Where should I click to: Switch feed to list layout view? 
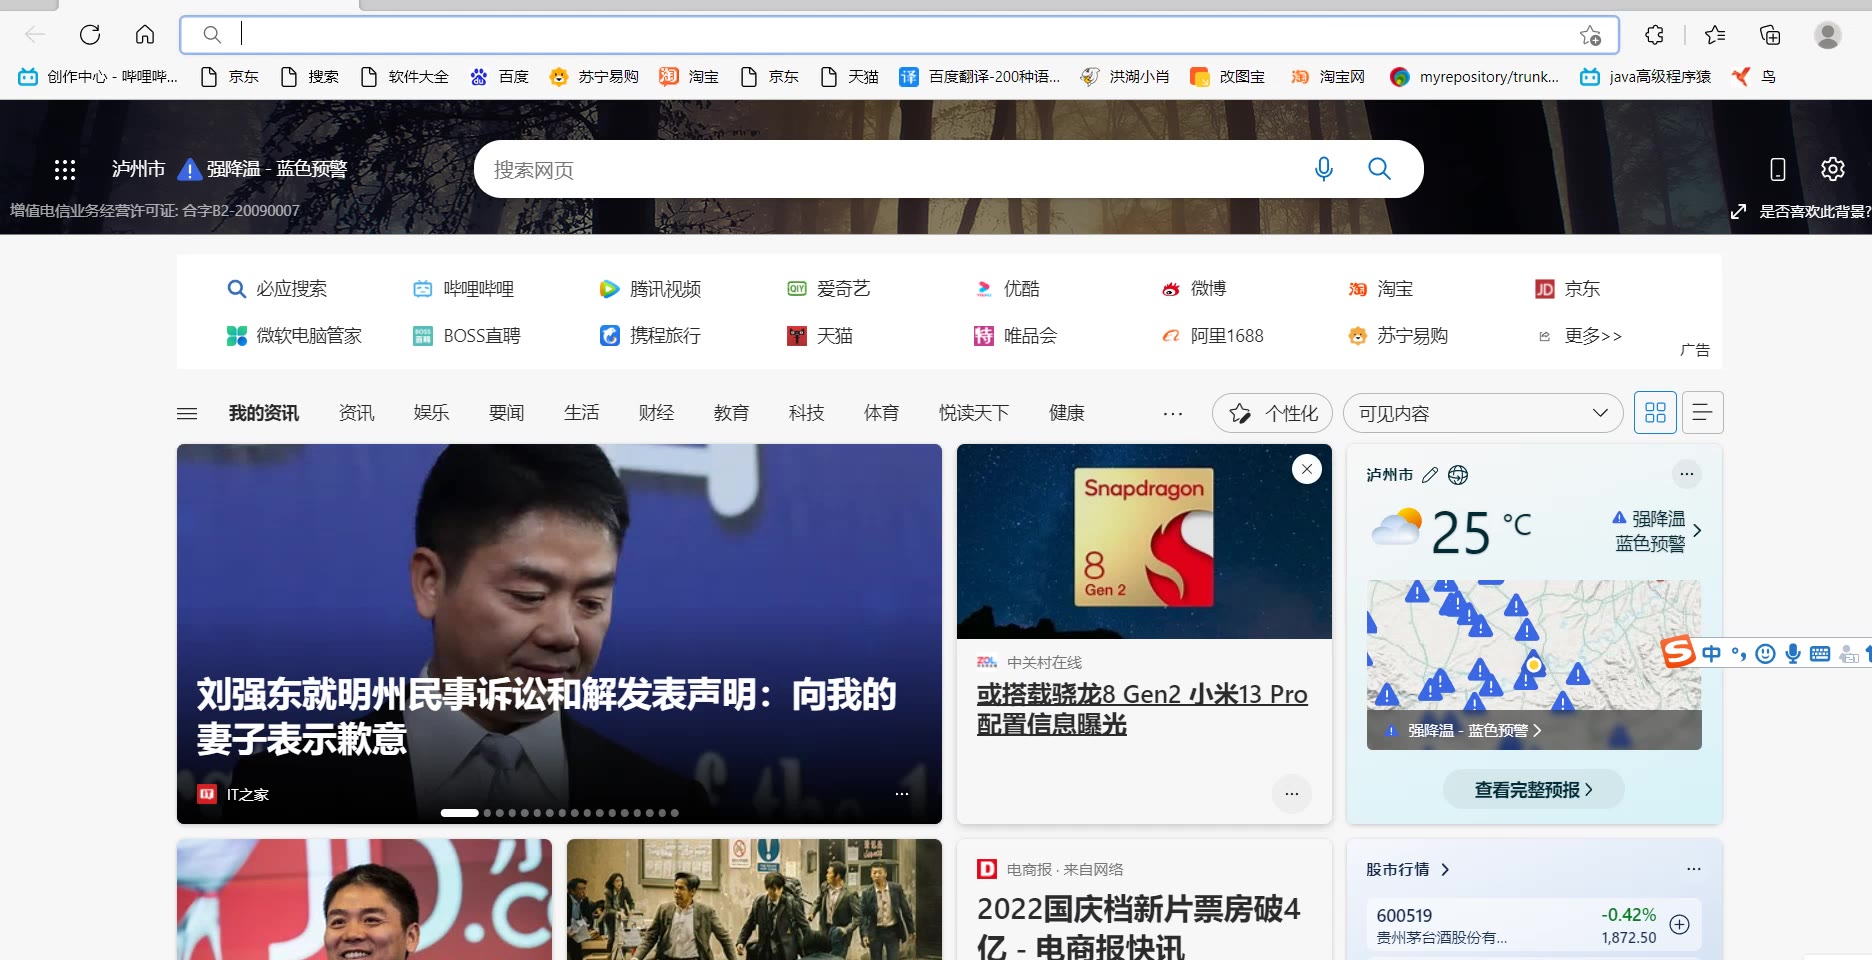tap(1702, 413)
